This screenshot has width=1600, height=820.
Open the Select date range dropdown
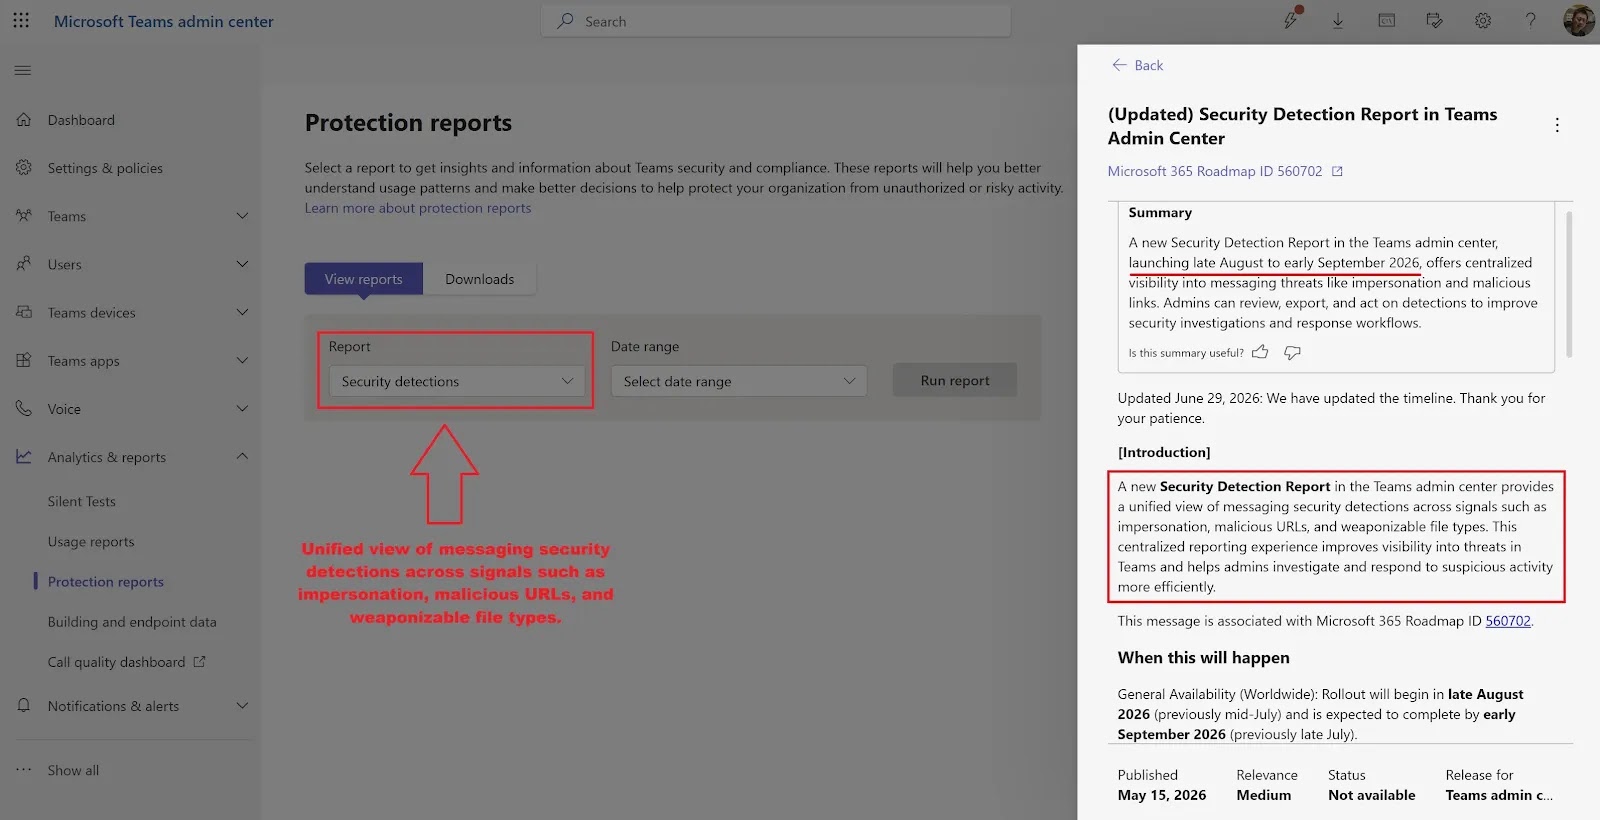pyautogui.click(x=739, y=381)
